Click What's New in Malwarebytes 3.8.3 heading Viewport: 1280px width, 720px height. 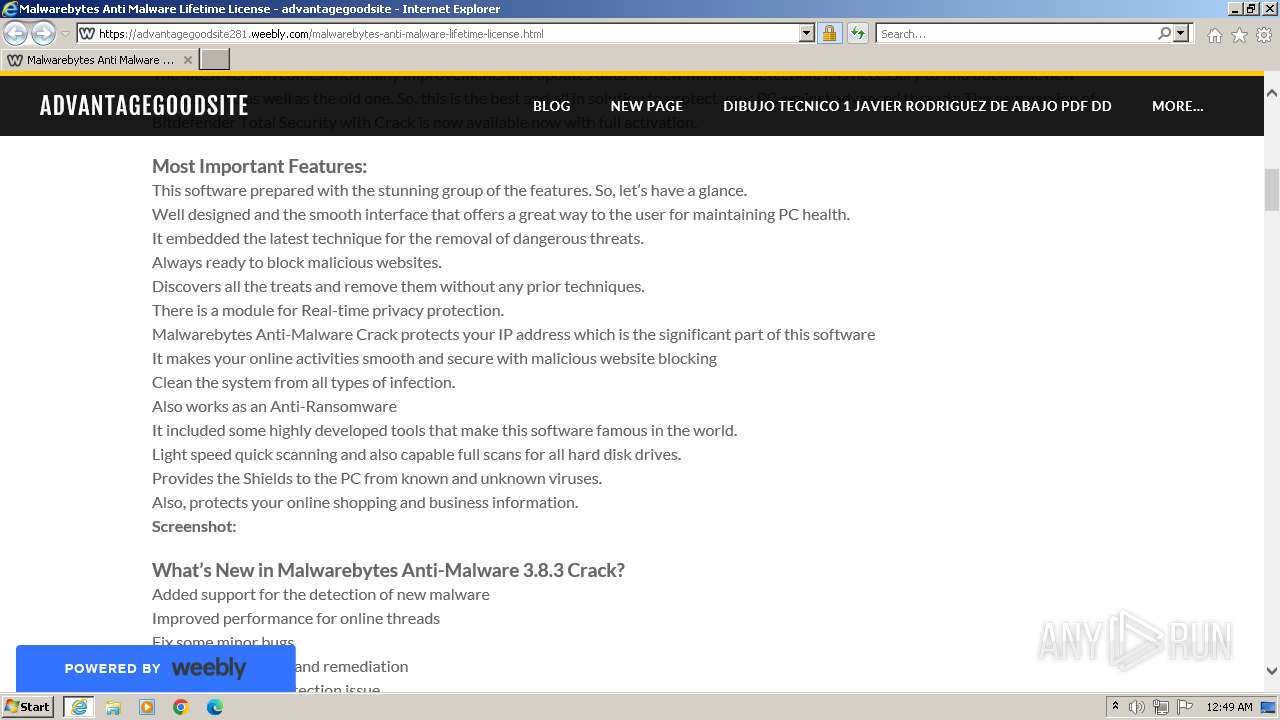[388, 570]
